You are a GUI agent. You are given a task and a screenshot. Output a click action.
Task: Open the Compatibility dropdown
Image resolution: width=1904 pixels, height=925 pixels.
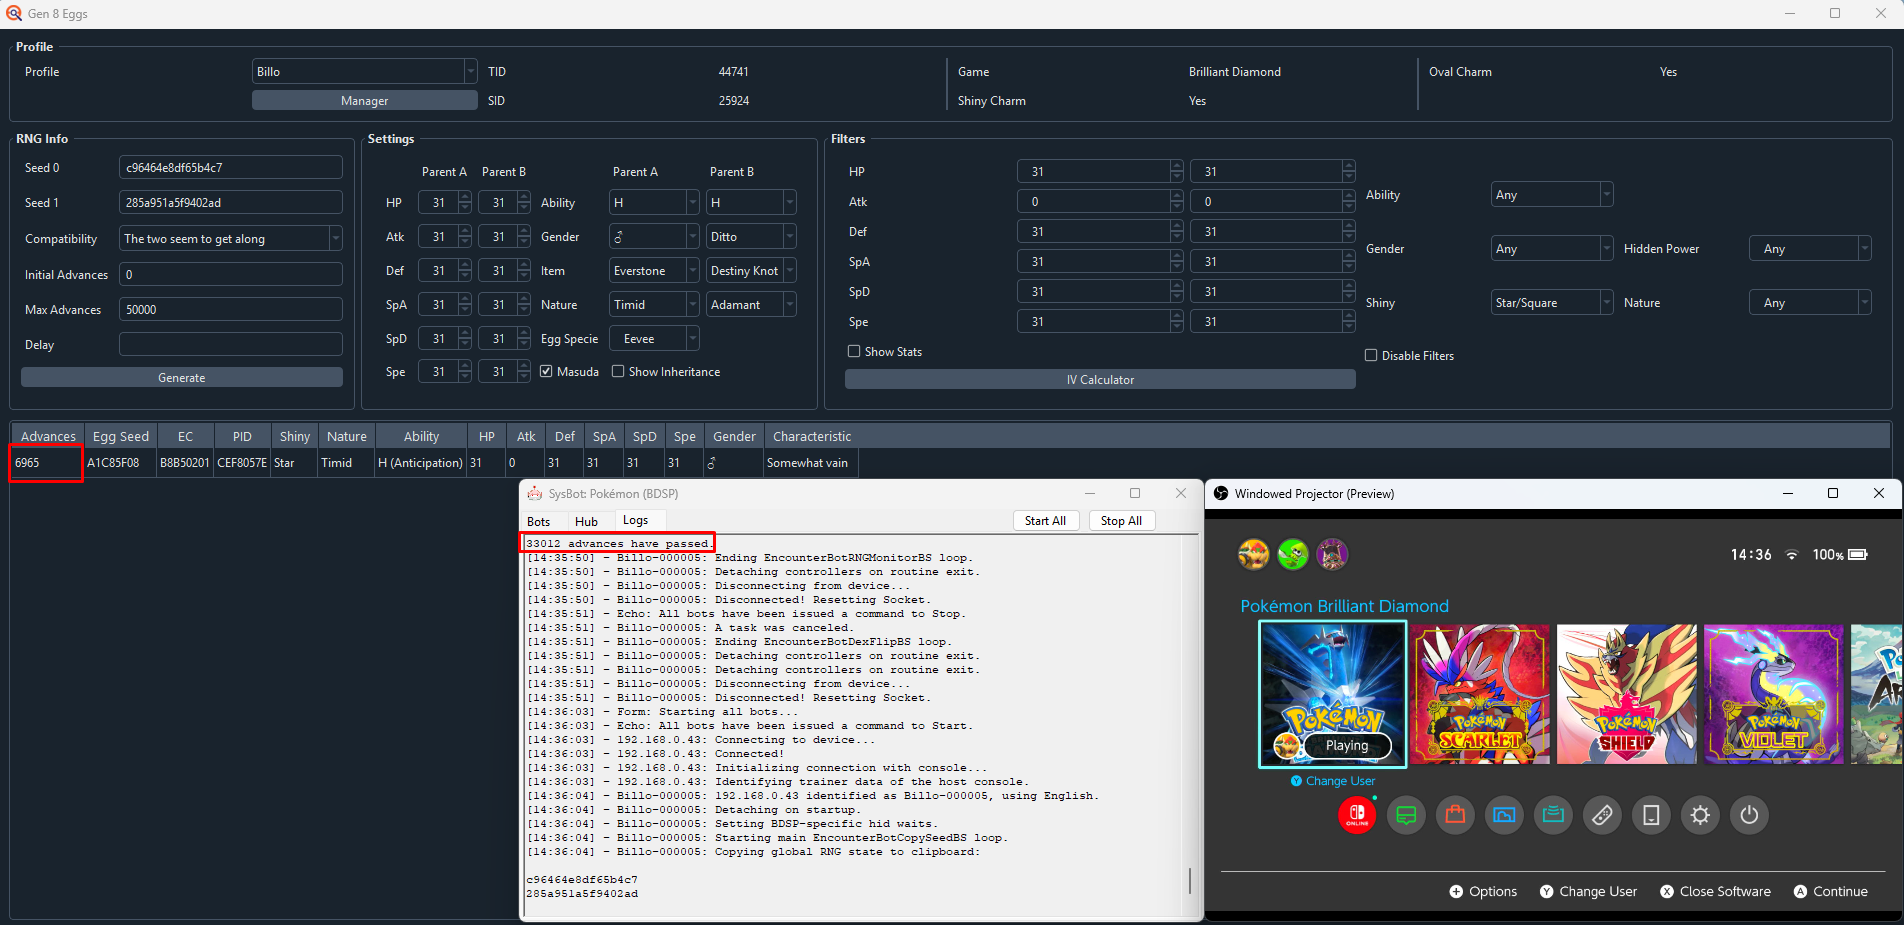pos(231,238)
